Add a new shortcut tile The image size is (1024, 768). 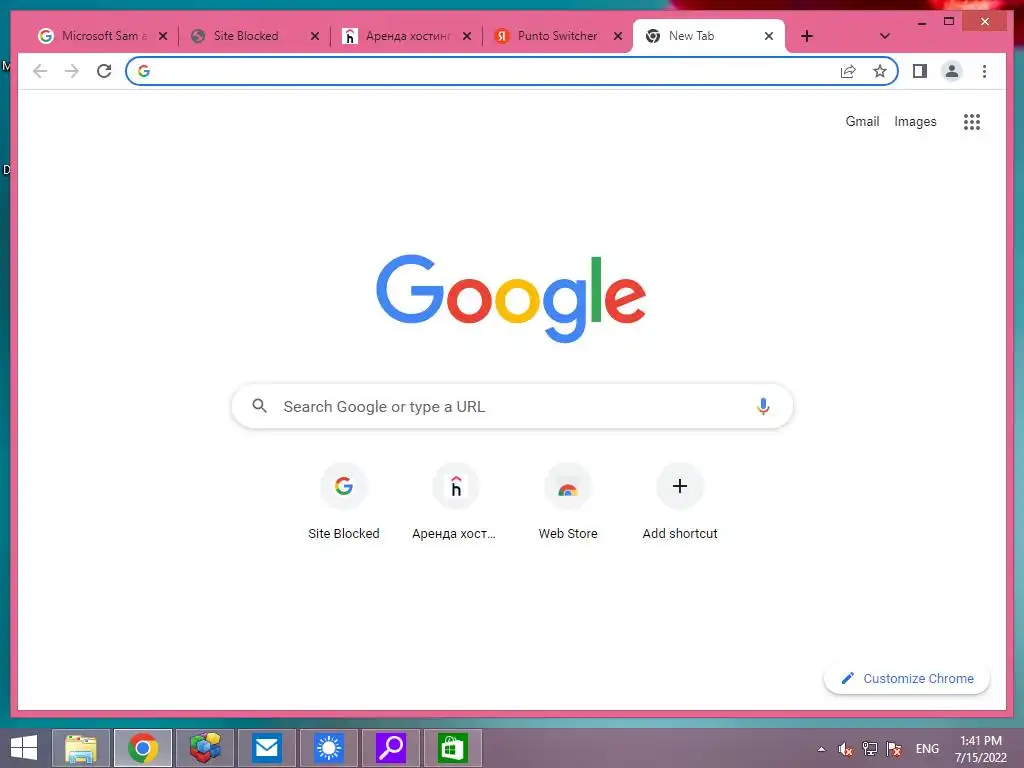click(x=679, y=502)
